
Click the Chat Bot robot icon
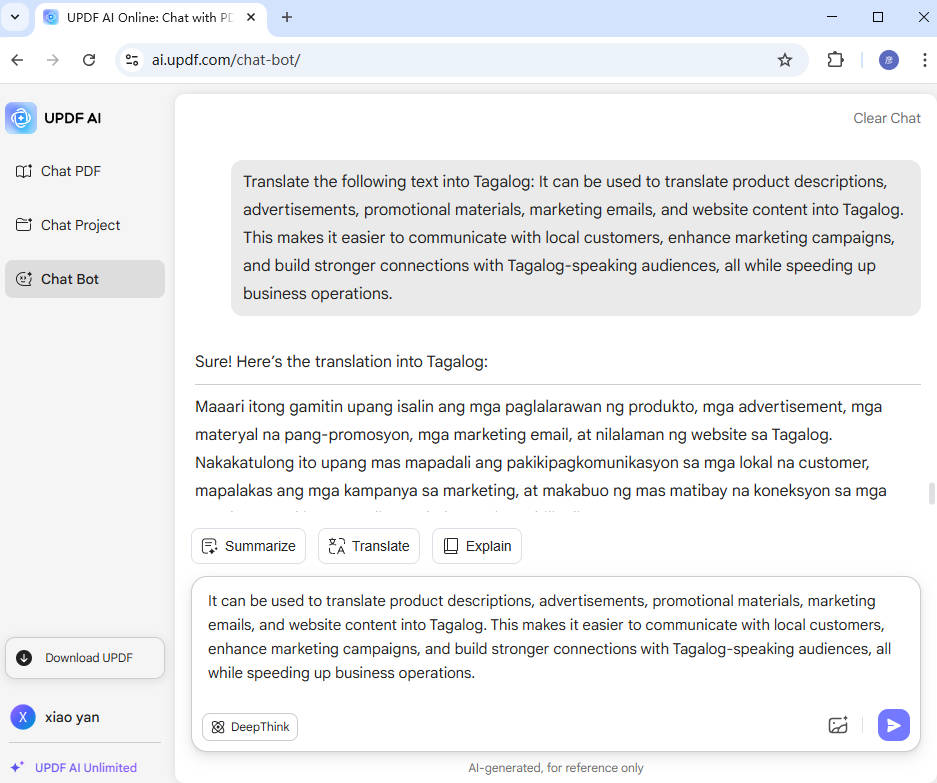tap(24, 279)
